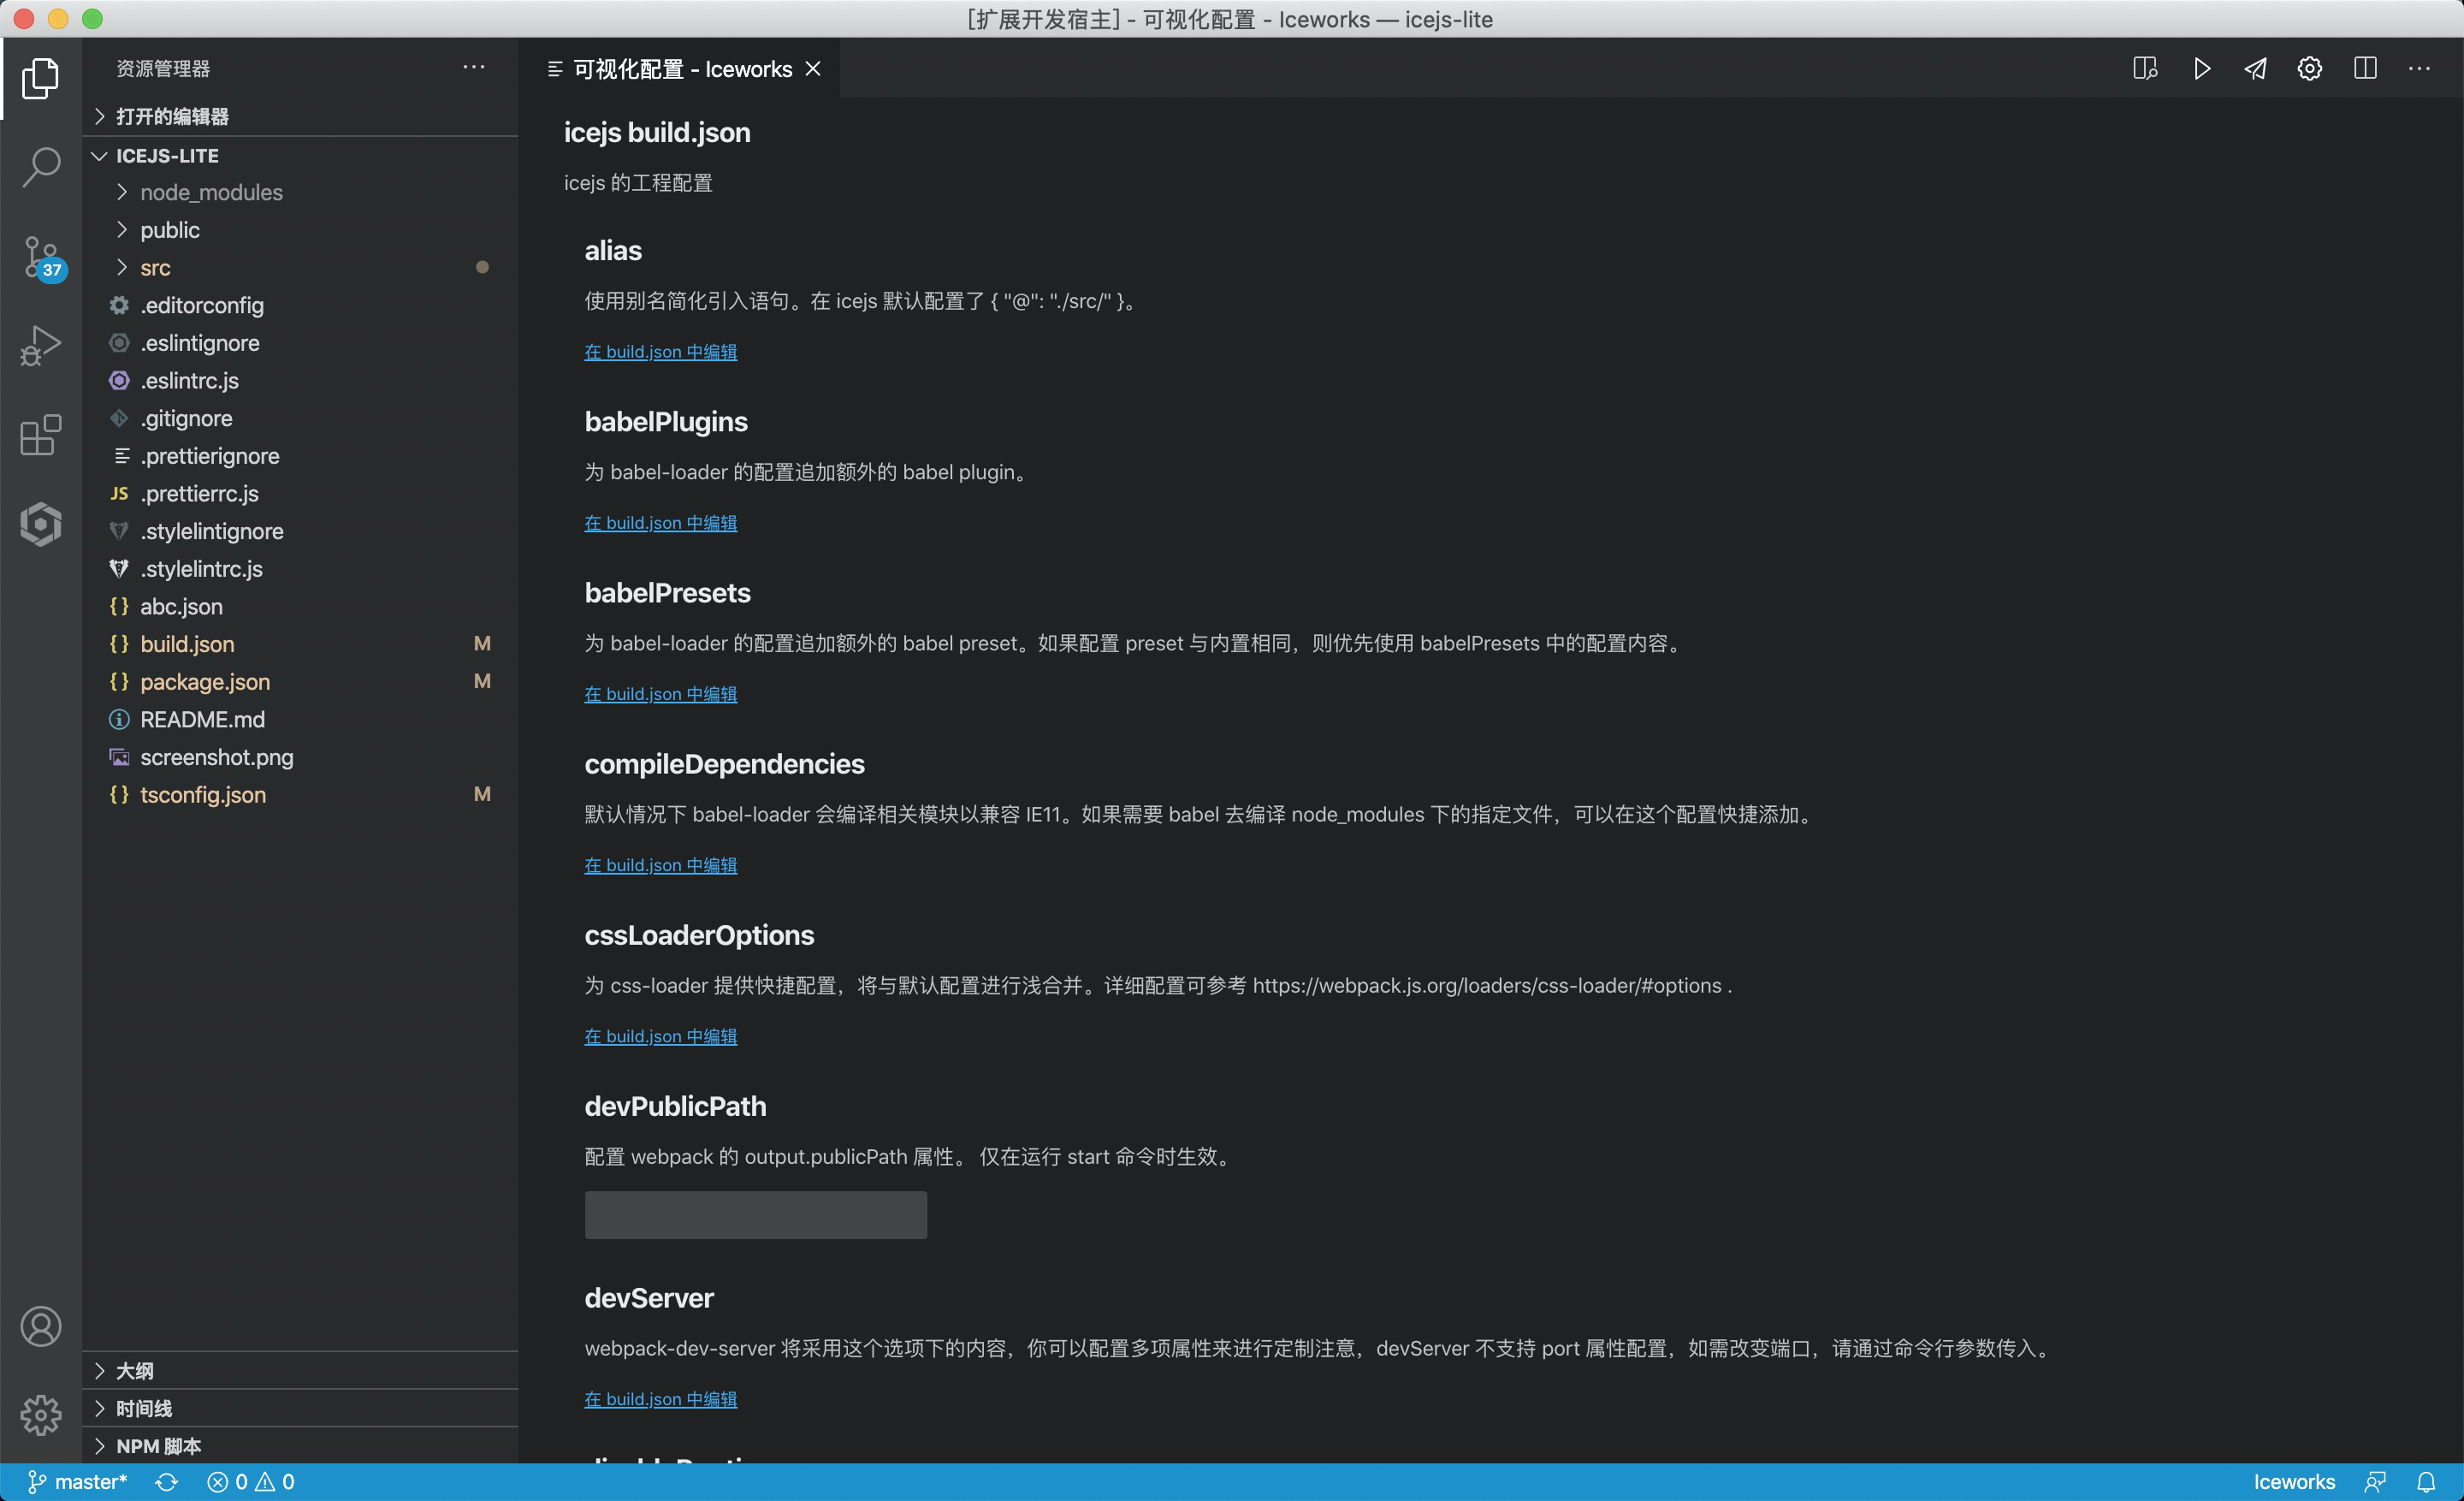Open the Search panel in the activity bar

(41, 168)
